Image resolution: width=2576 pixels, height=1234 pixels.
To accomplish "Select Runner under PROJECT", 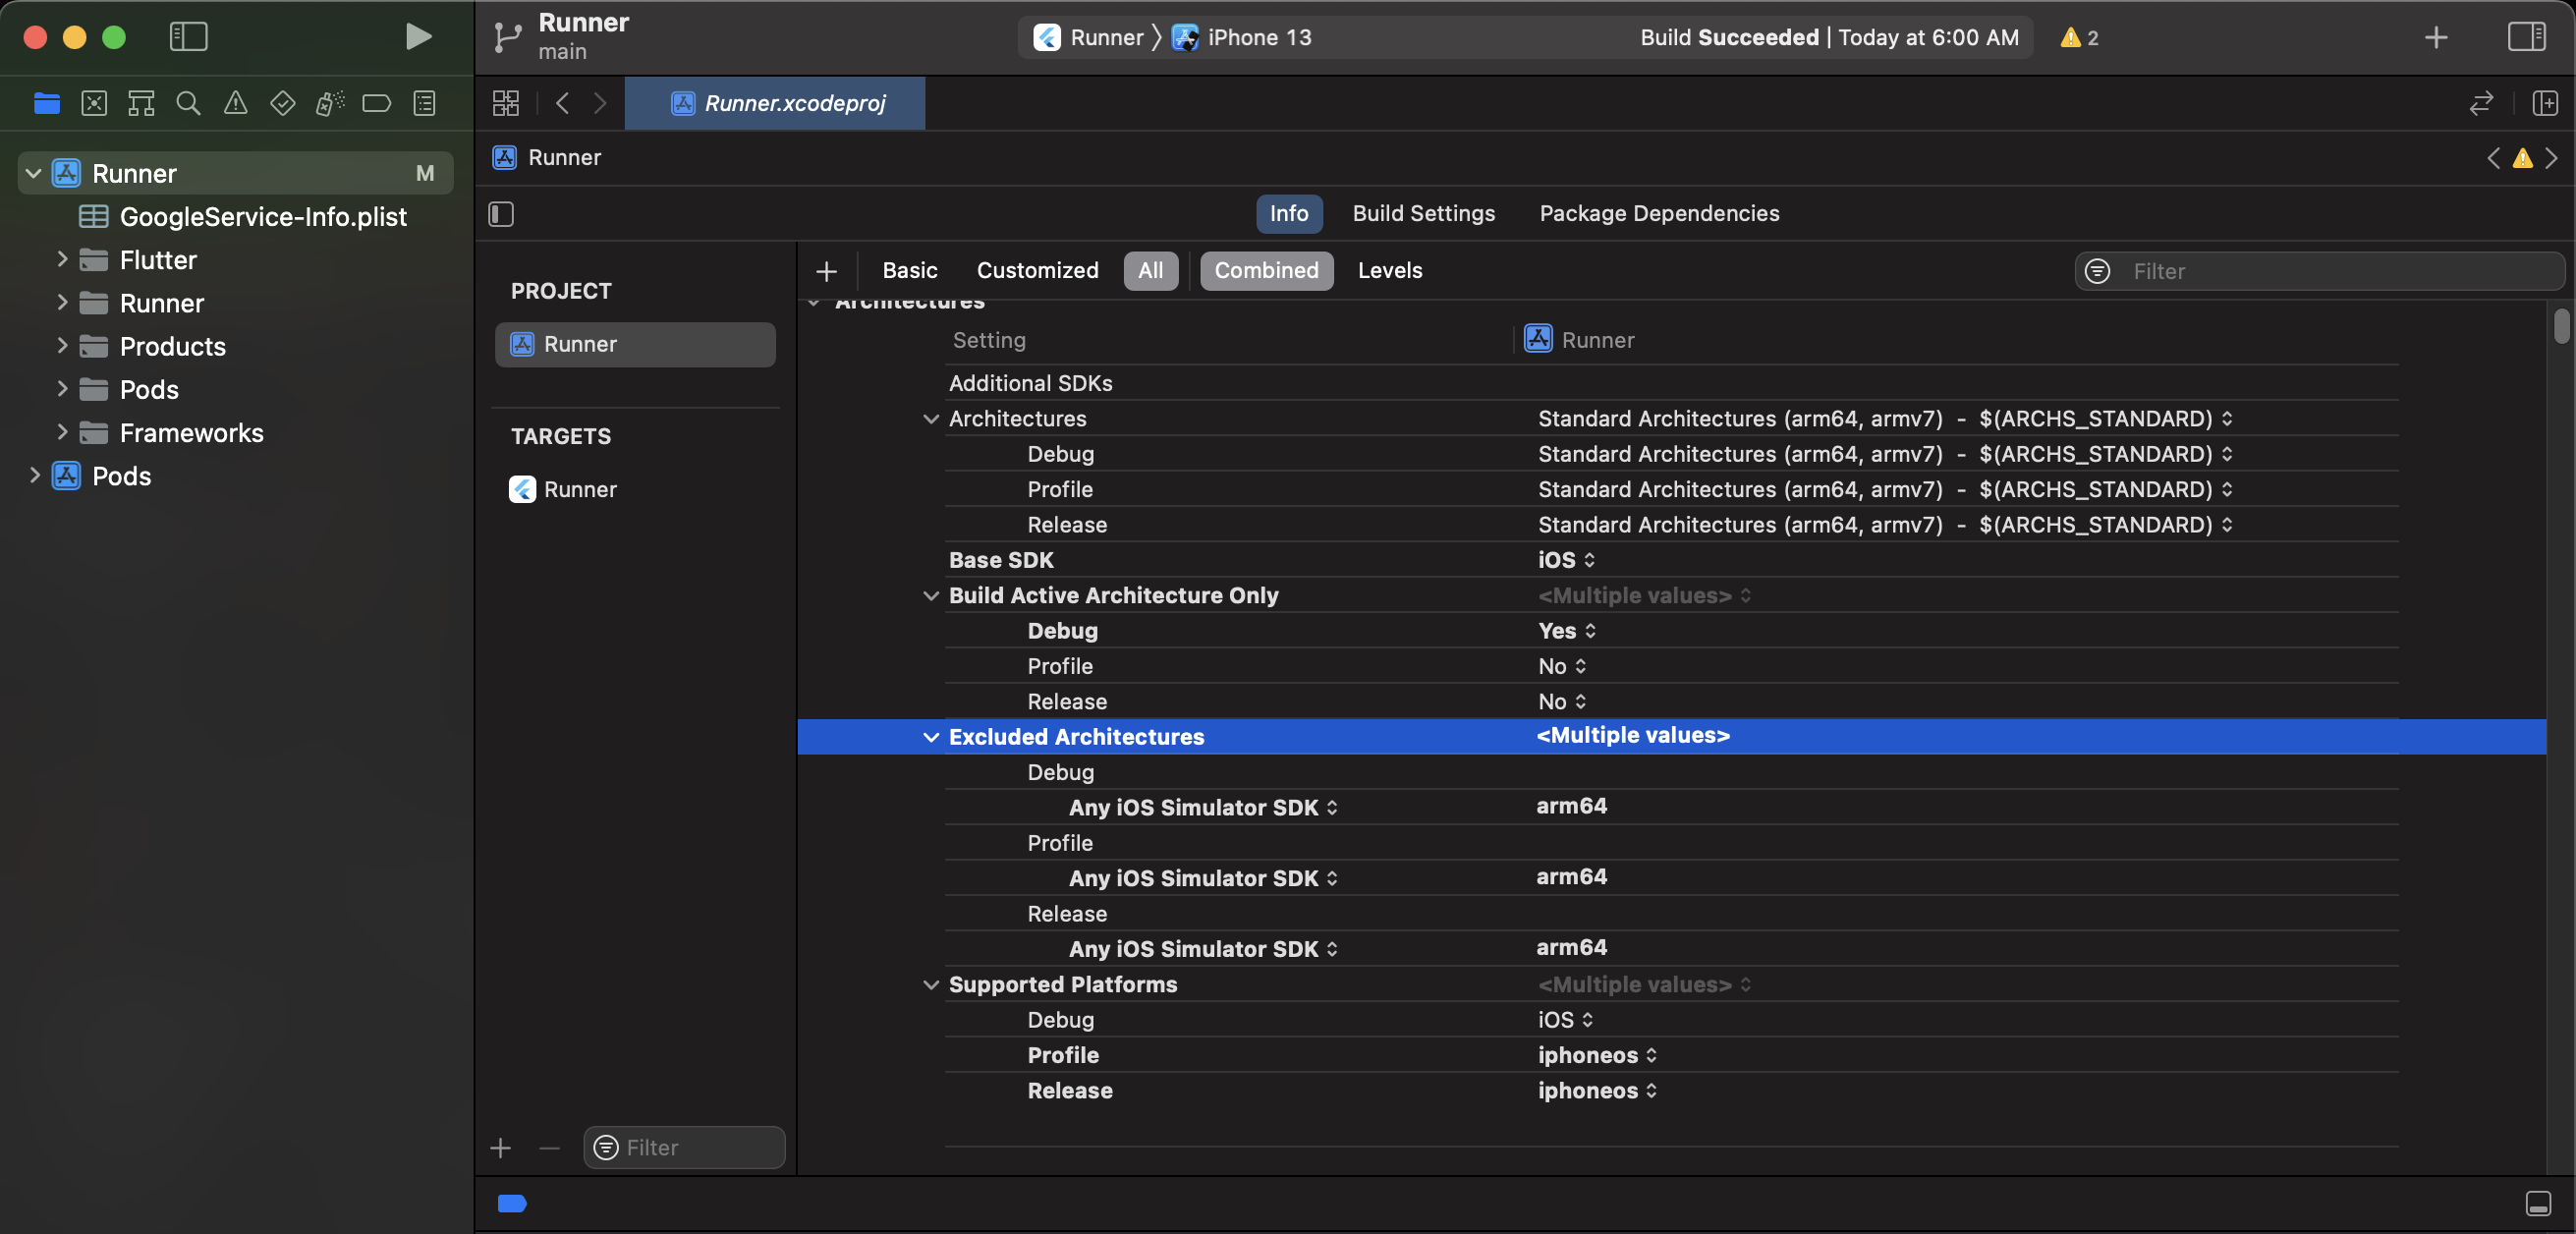I will click(x=635, y=344).
